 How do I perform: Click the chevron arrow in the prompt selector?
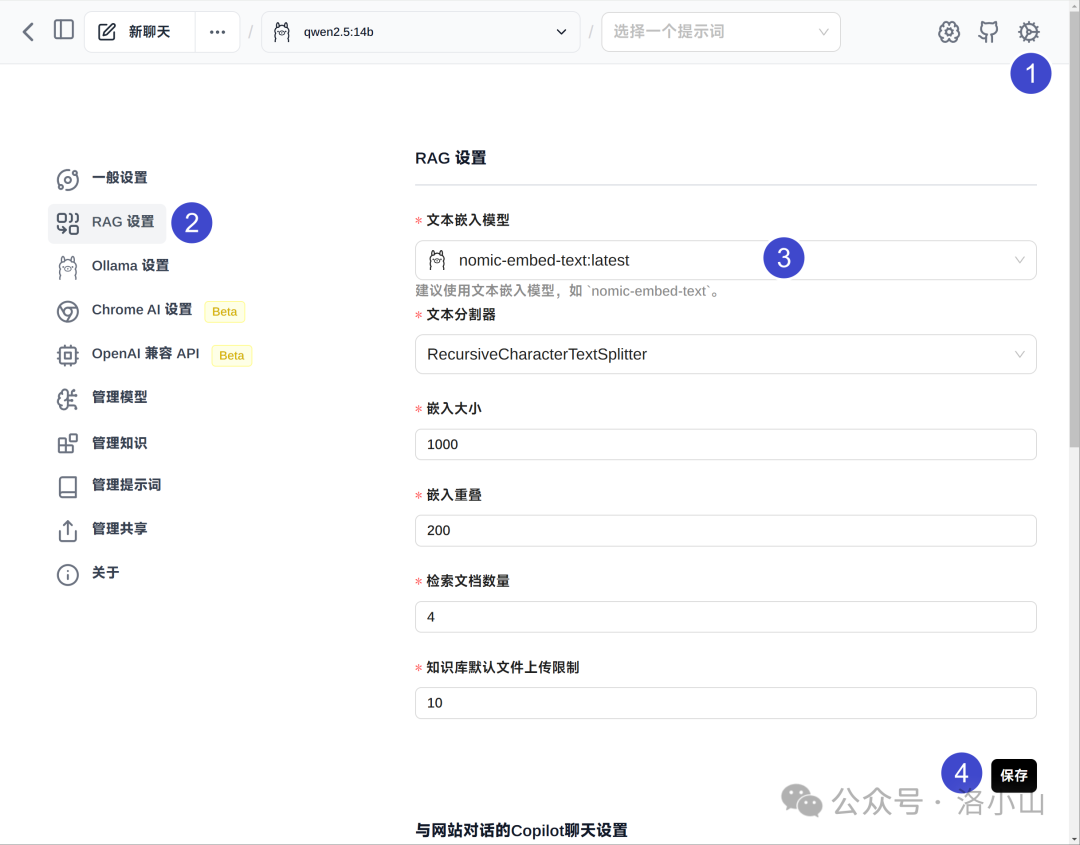(823, 32)
